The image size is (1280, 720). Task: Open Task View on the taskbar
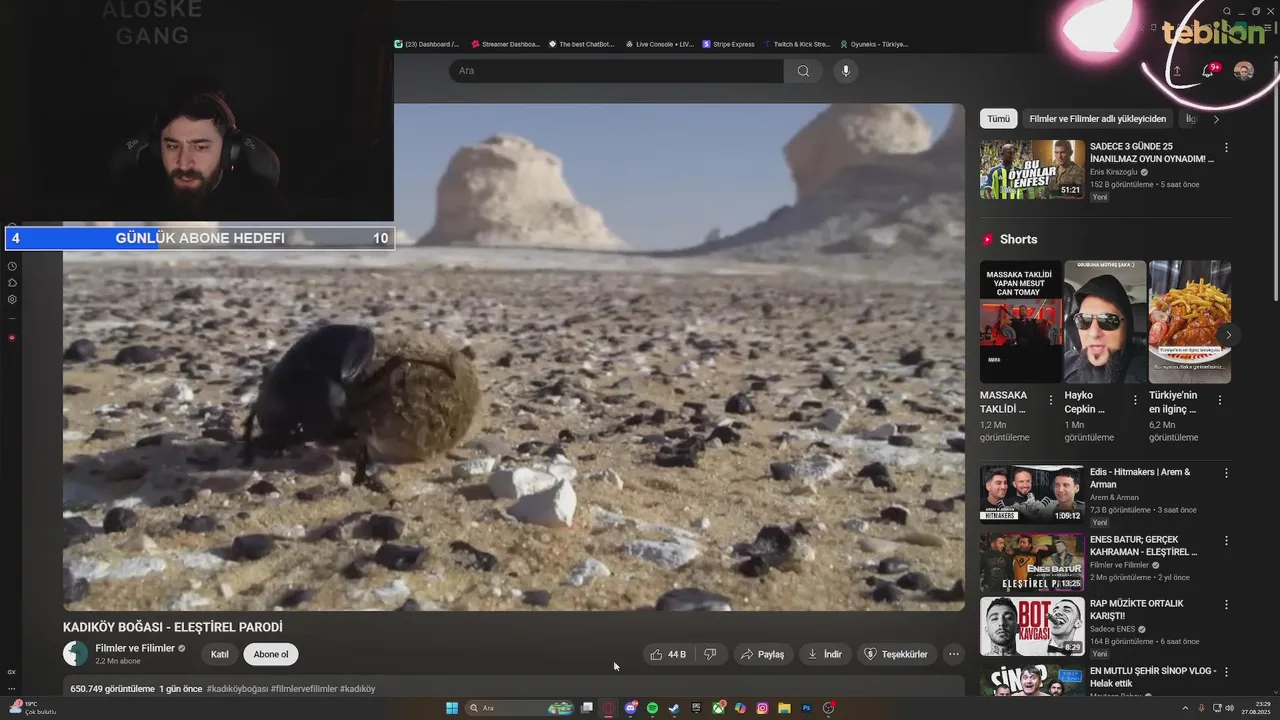pos(587,708)
